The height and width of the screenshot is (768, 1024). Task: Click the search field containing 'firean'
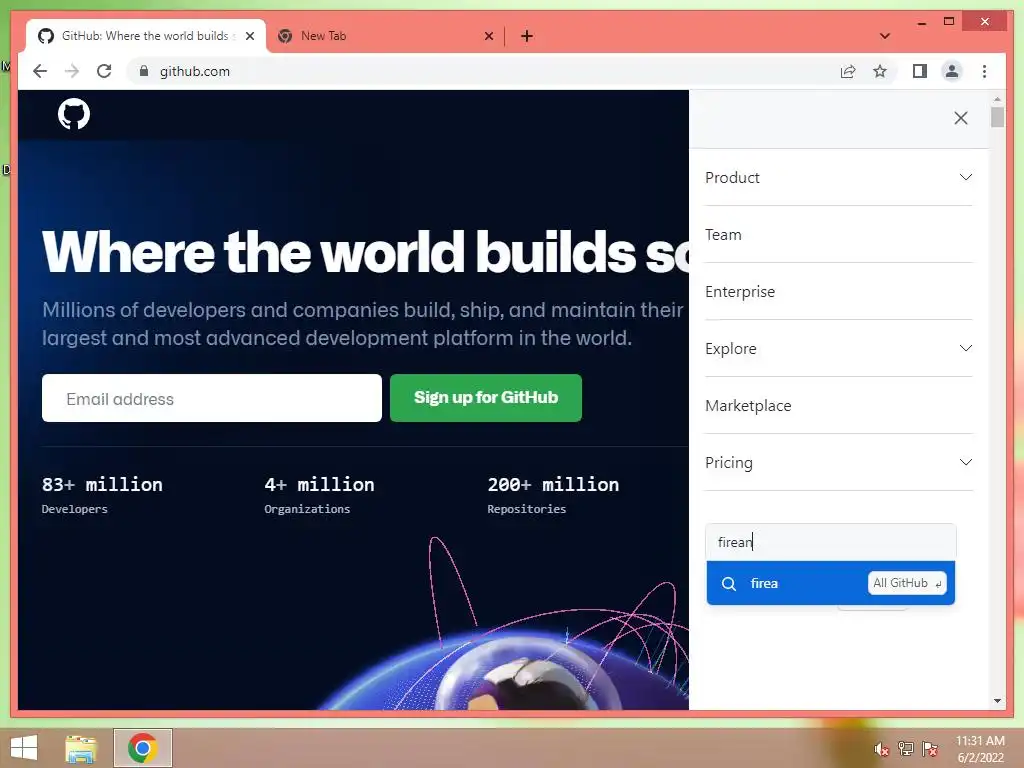(x=831, y=542)
